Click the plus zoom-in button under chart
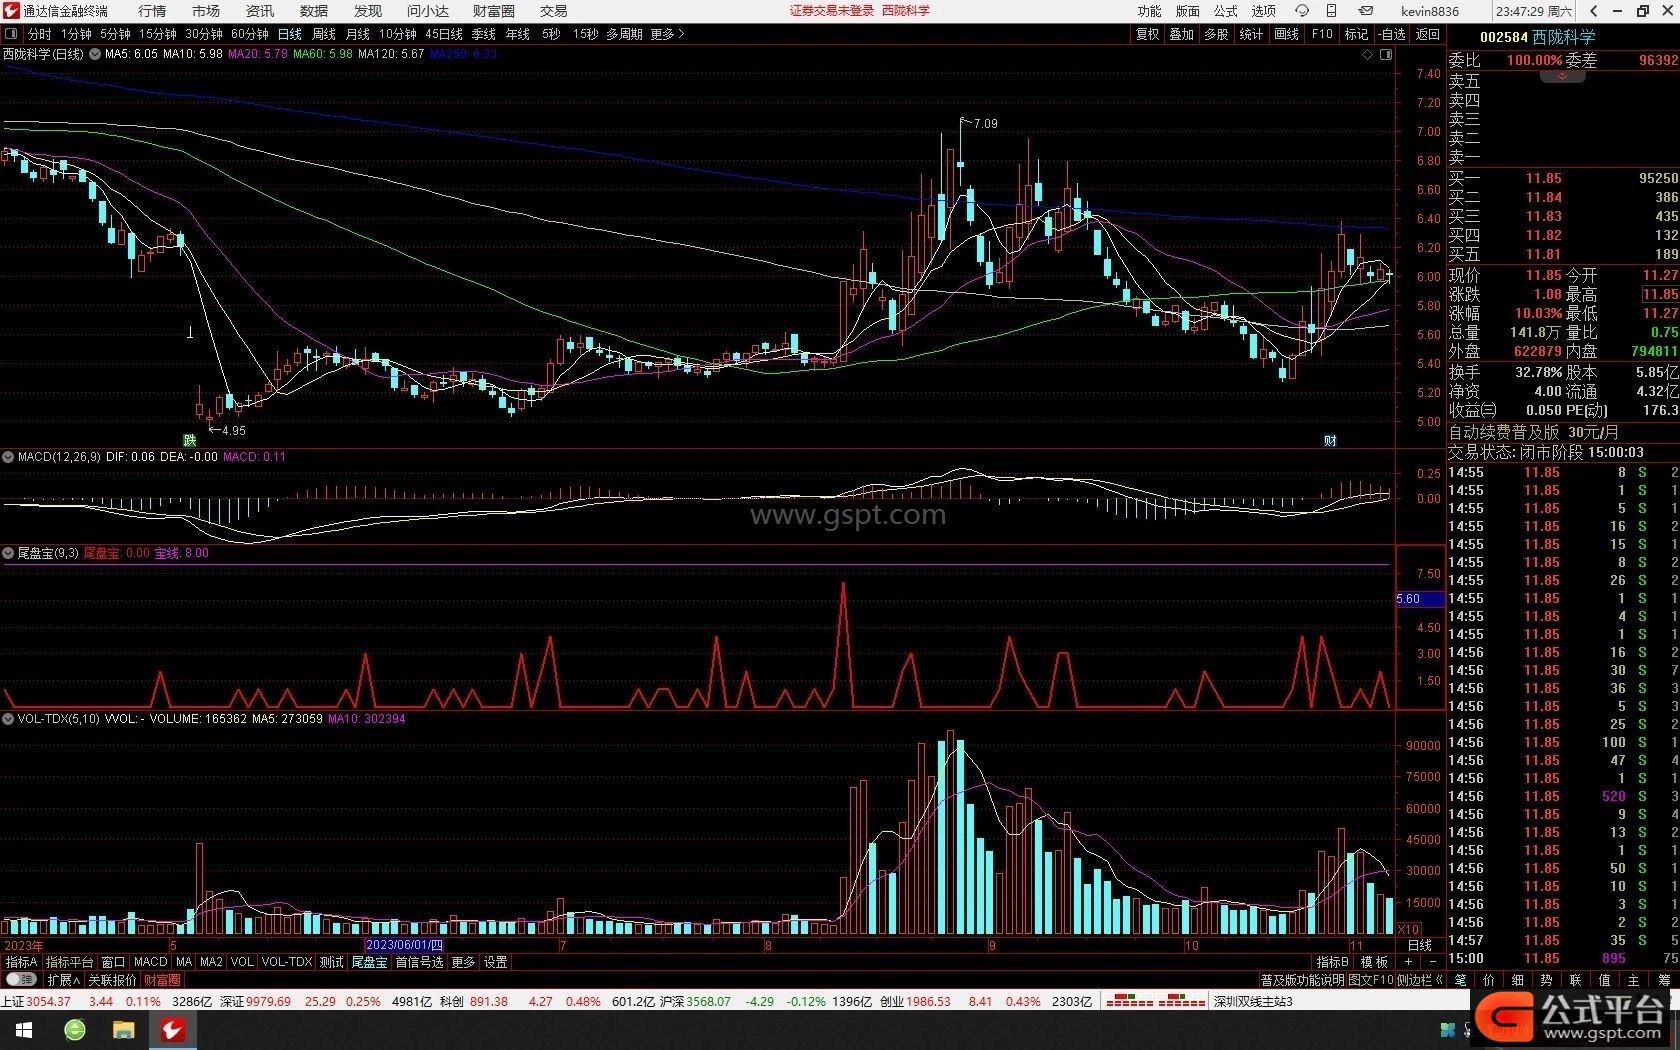This screenshot has height=1050, width=1680. click(1409, 962)
